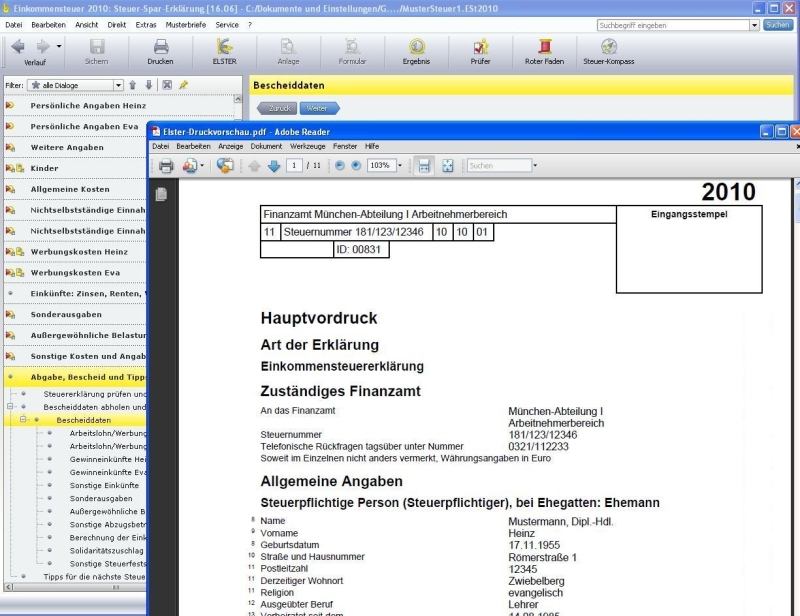
Task: Click in the Suchbegriff eingeben search field
Action: (673, 25)
